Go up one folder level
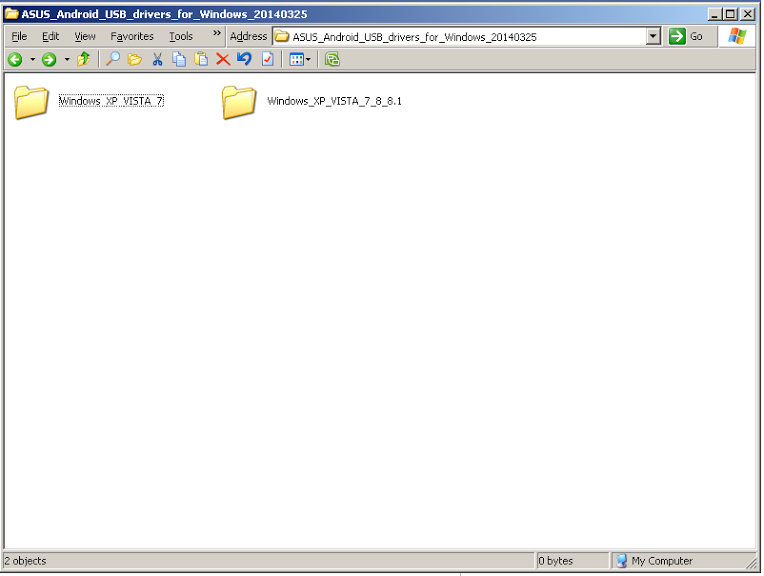This screenshot has height=576, width=764. [84, 59]
